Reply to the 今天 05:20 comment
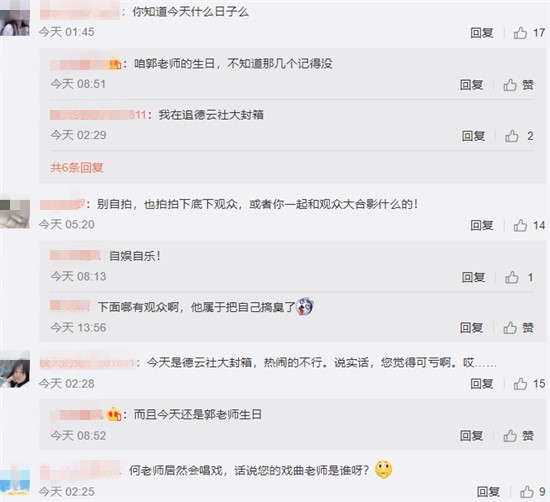The height and width of the screenshot is (502, 550). click(482, 225)
